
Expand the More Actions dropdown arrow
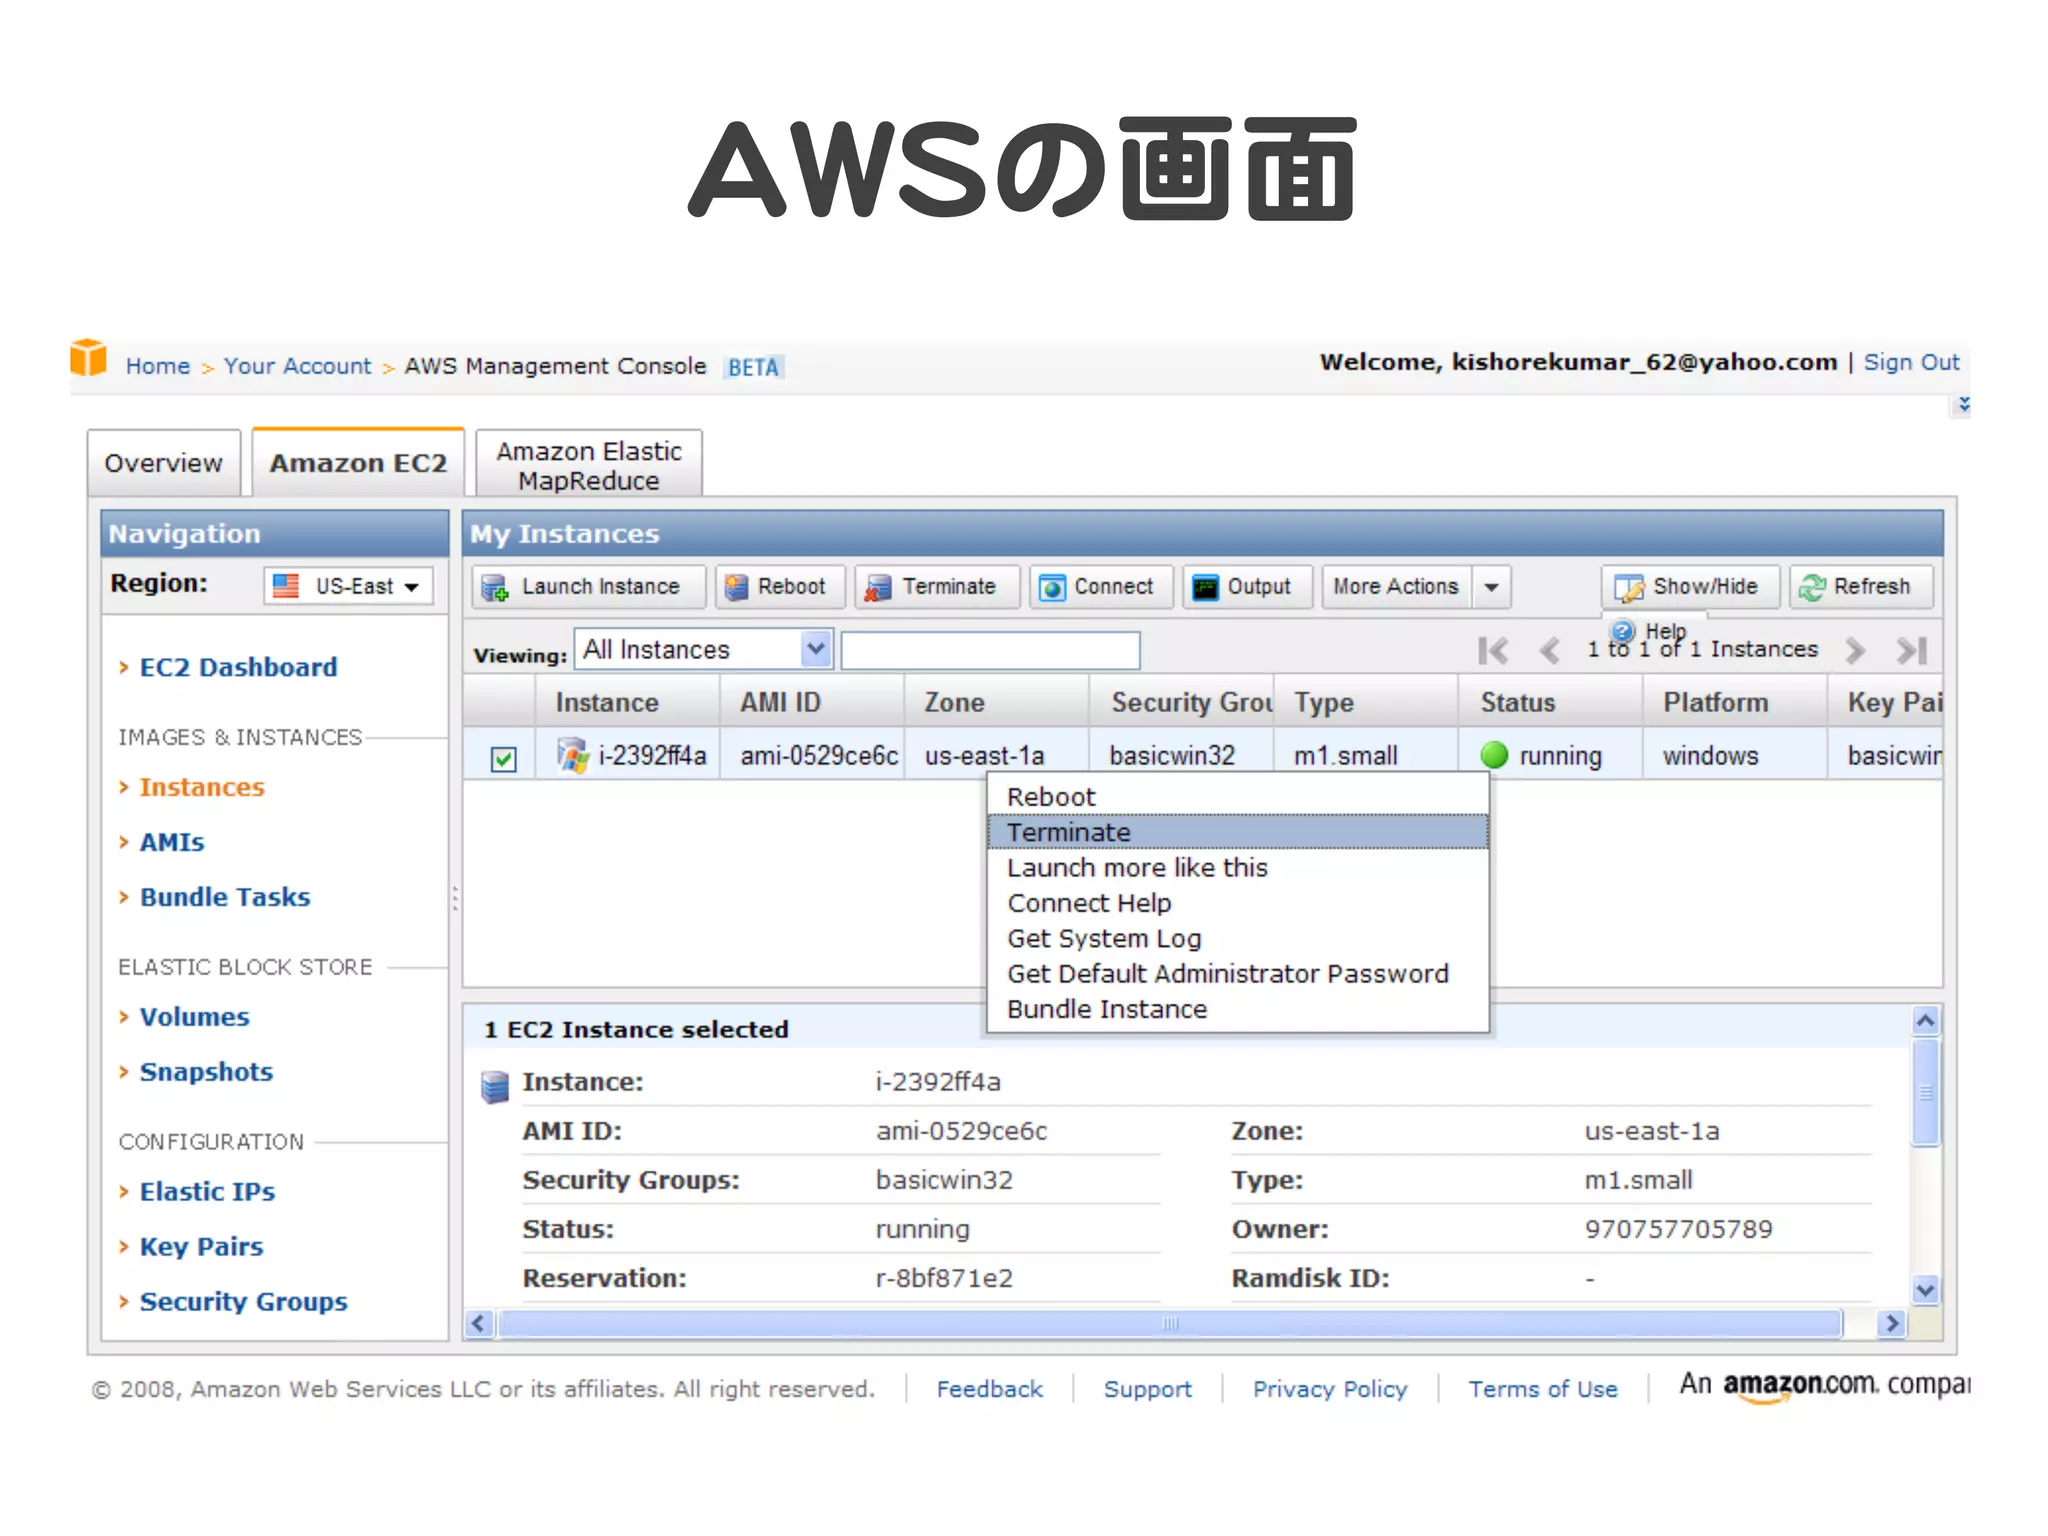pos(1491,587)
